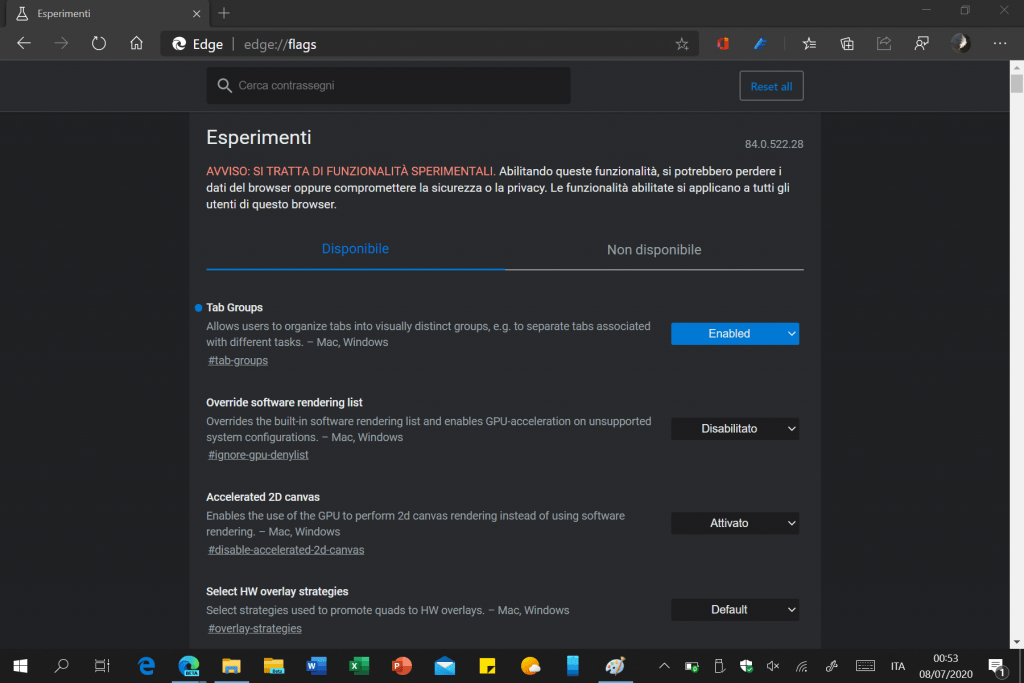
Task: Launch Excel from the Windows taskbar
Action: coord(359,666)
